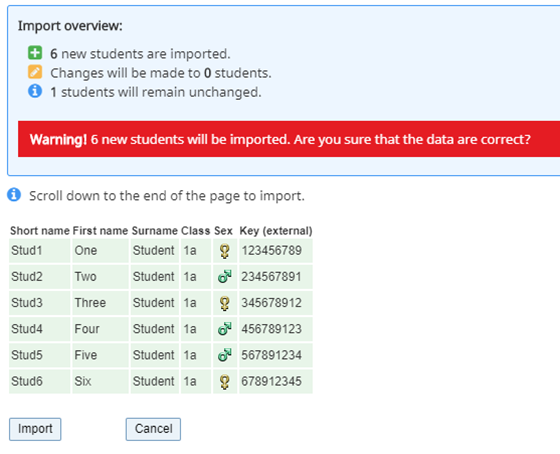Click the Key (external) column header
560x454 pixels.
[x=276, y=231]
